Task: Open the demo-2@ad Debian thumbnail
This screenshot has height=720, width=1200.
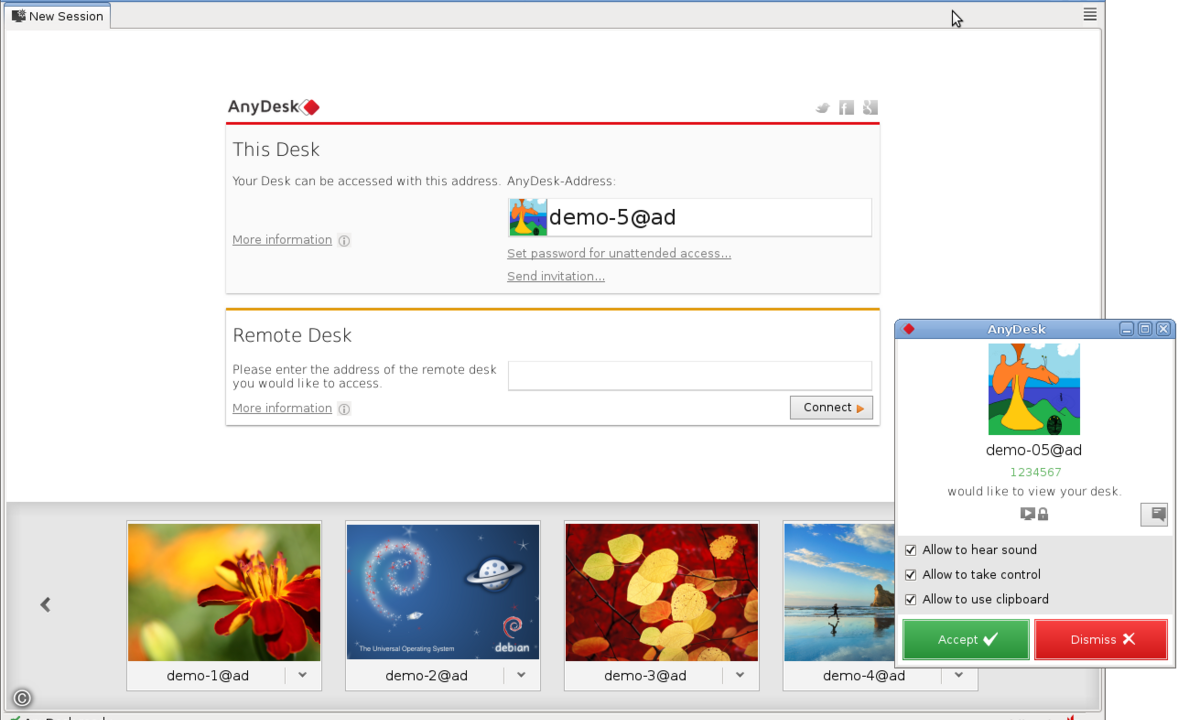Action: click(443, 592)
